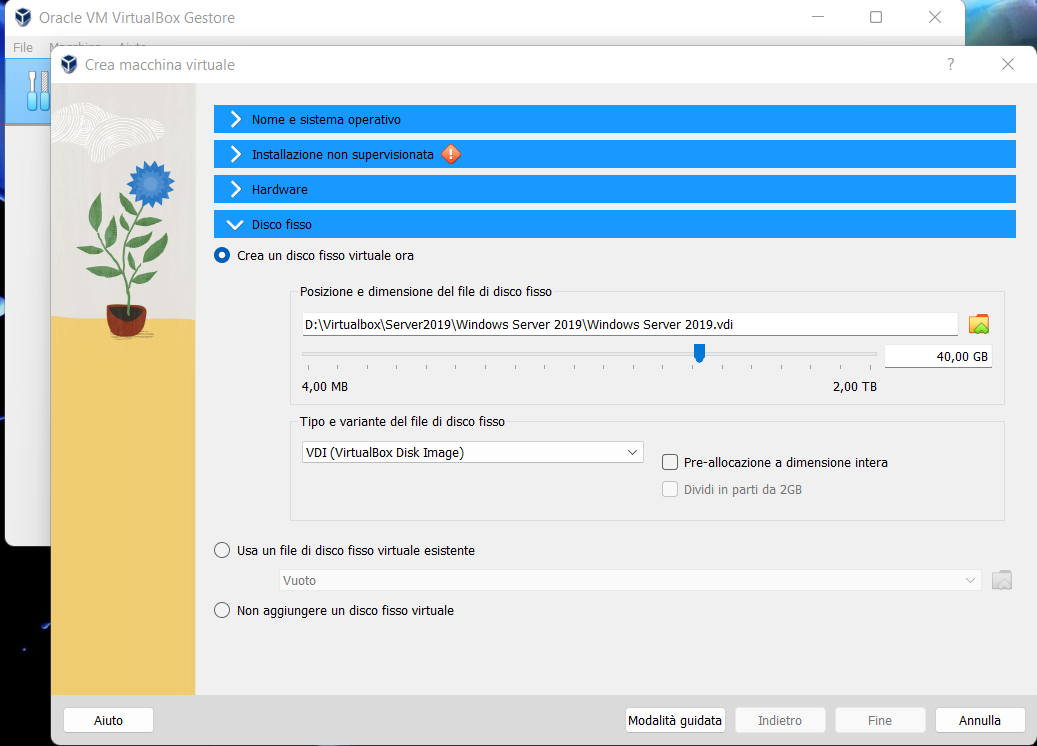
Task: Click the 4,00 MB minimum size label
Action: pyautogui.click(x=325, y=386)
